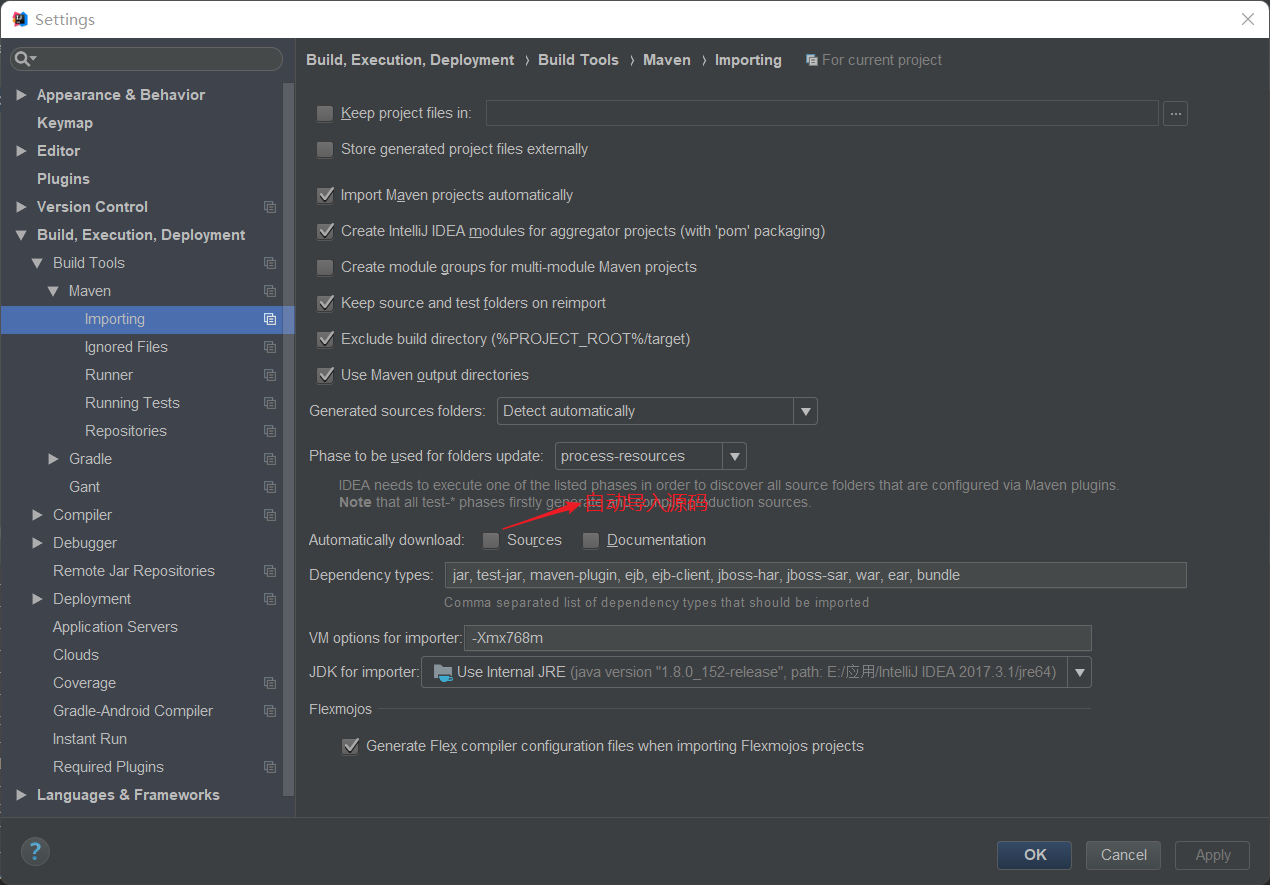Toggle Keep source and test folders on reimport

pos(325,303)
